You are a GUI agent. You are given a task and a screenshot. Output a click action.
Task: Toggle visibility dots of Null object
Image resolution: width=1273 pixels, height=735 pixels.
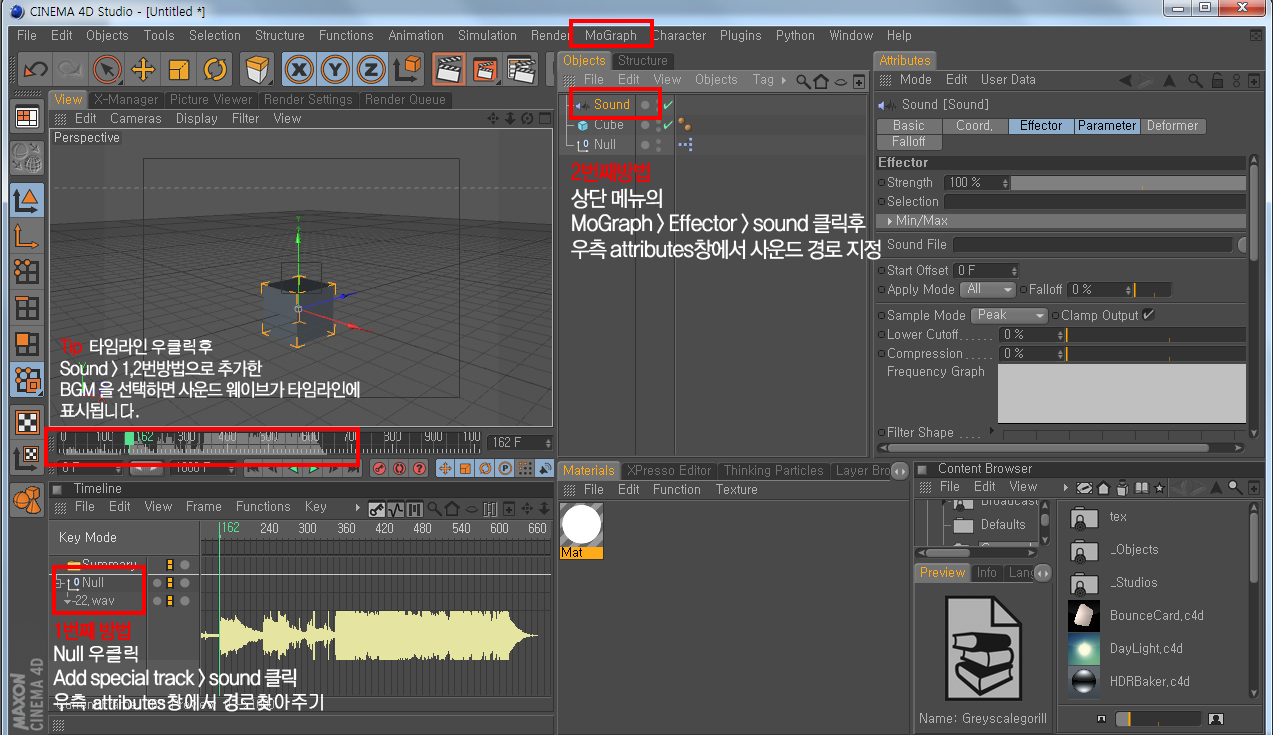[x=657, y=145]
